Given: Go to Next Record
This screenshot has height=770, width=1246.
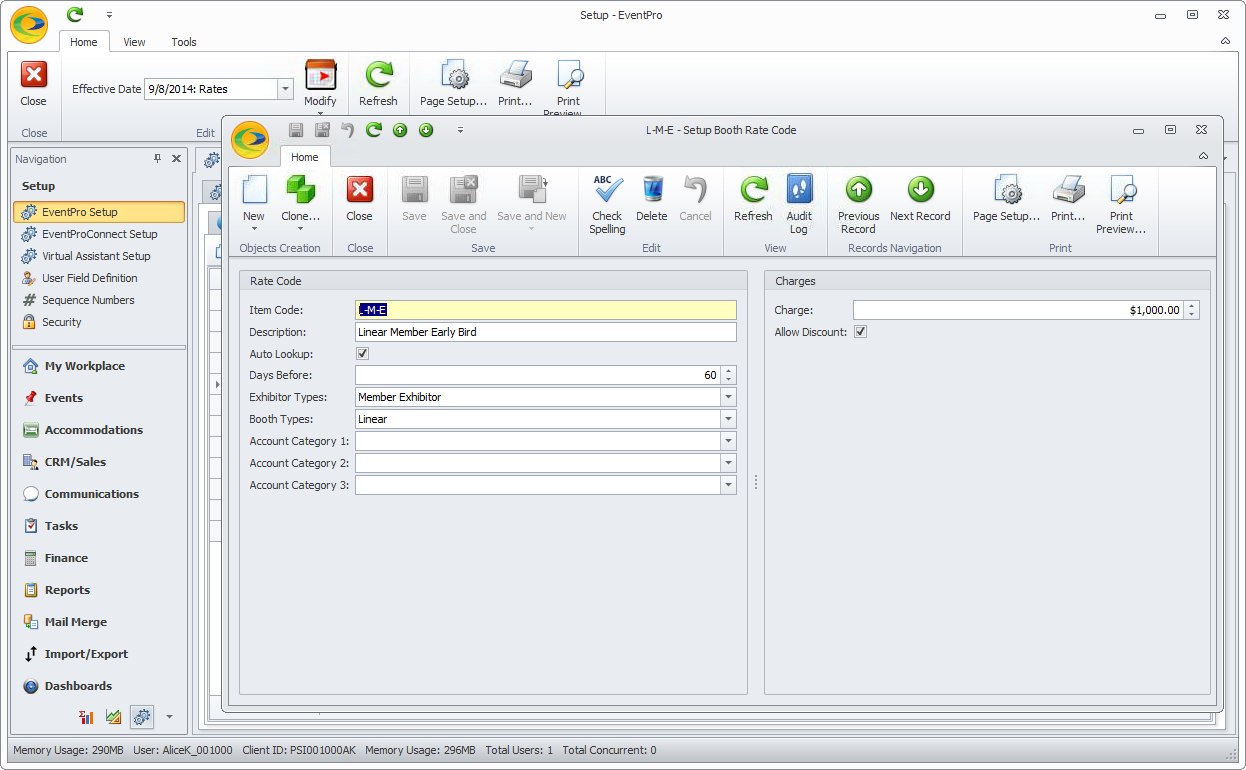Looking at the screenshot, I should [920, 198].
